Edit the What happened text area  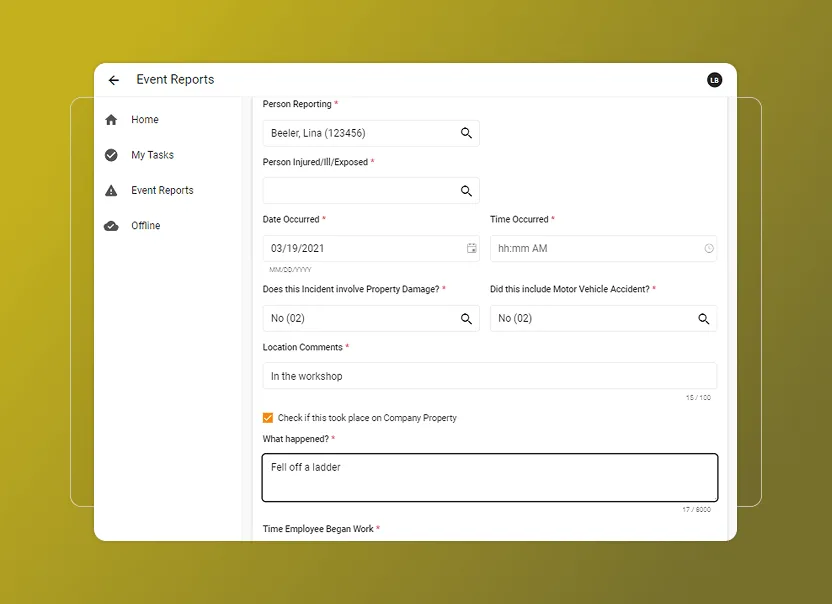pos(489,478)
